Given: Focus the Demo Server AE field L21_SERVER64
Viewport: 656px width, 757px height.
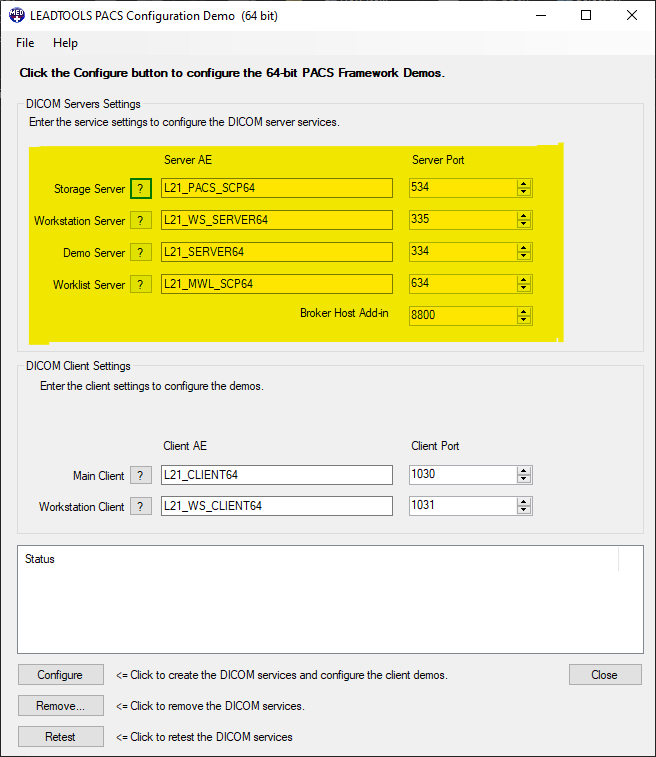Looking at the screenshot, I should [277, 252].
